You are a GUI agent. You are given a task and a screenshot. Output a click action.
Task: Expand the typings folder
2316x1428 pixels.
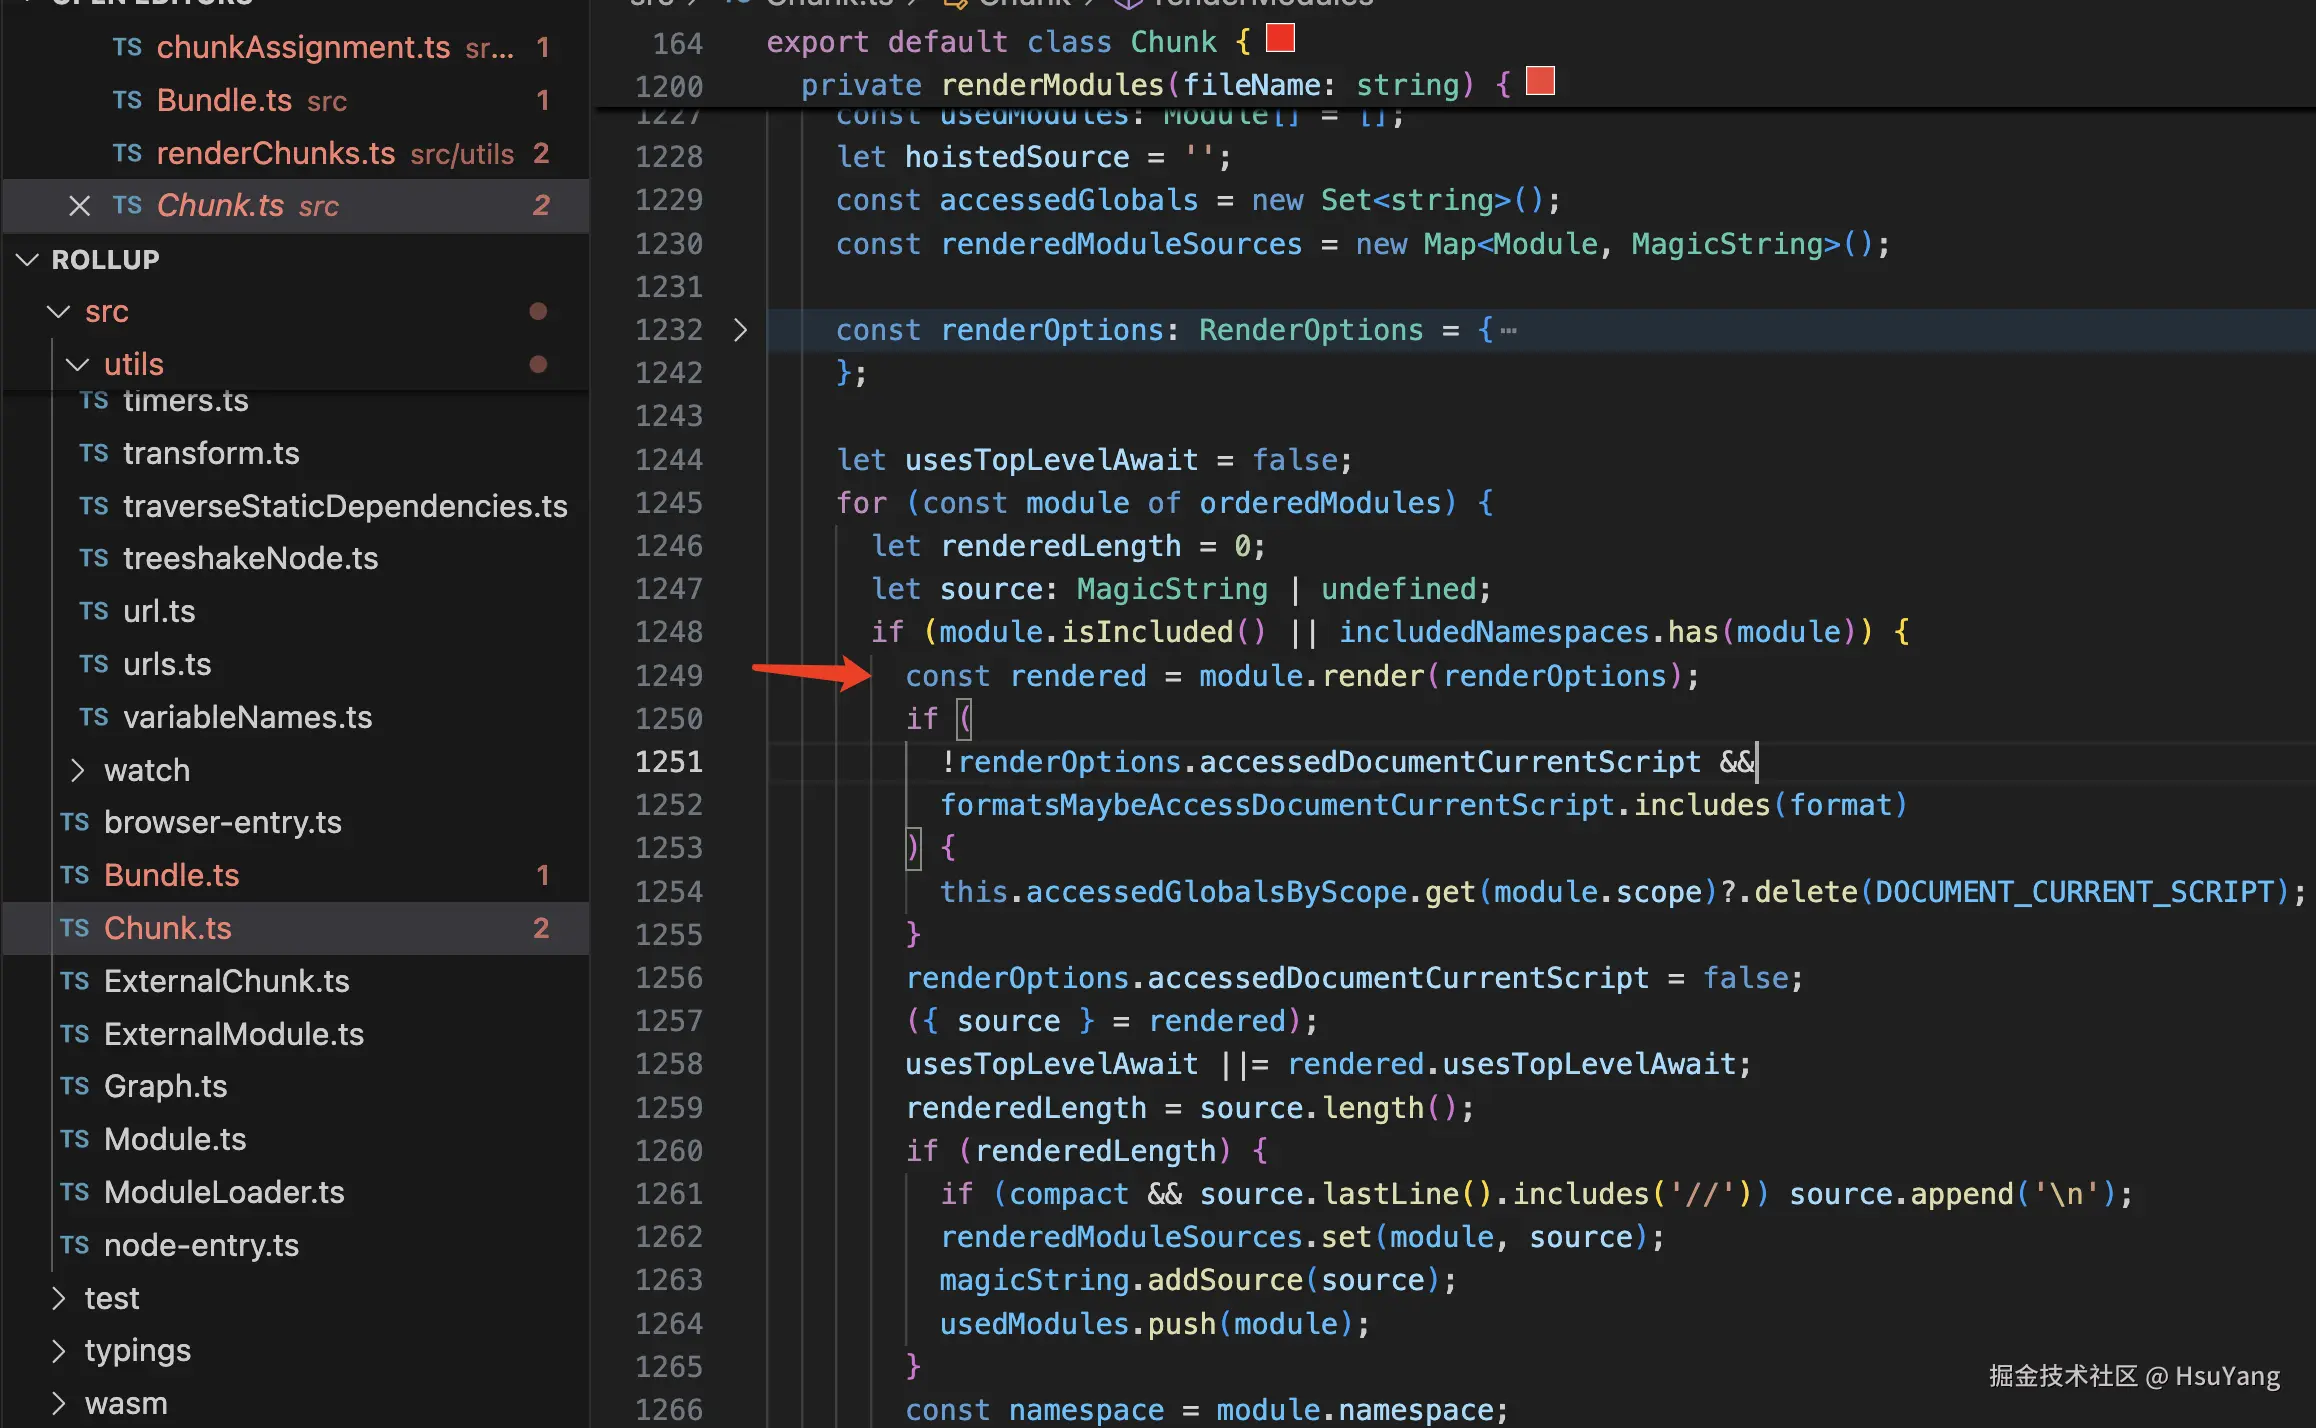click(x=59, y=1351)
